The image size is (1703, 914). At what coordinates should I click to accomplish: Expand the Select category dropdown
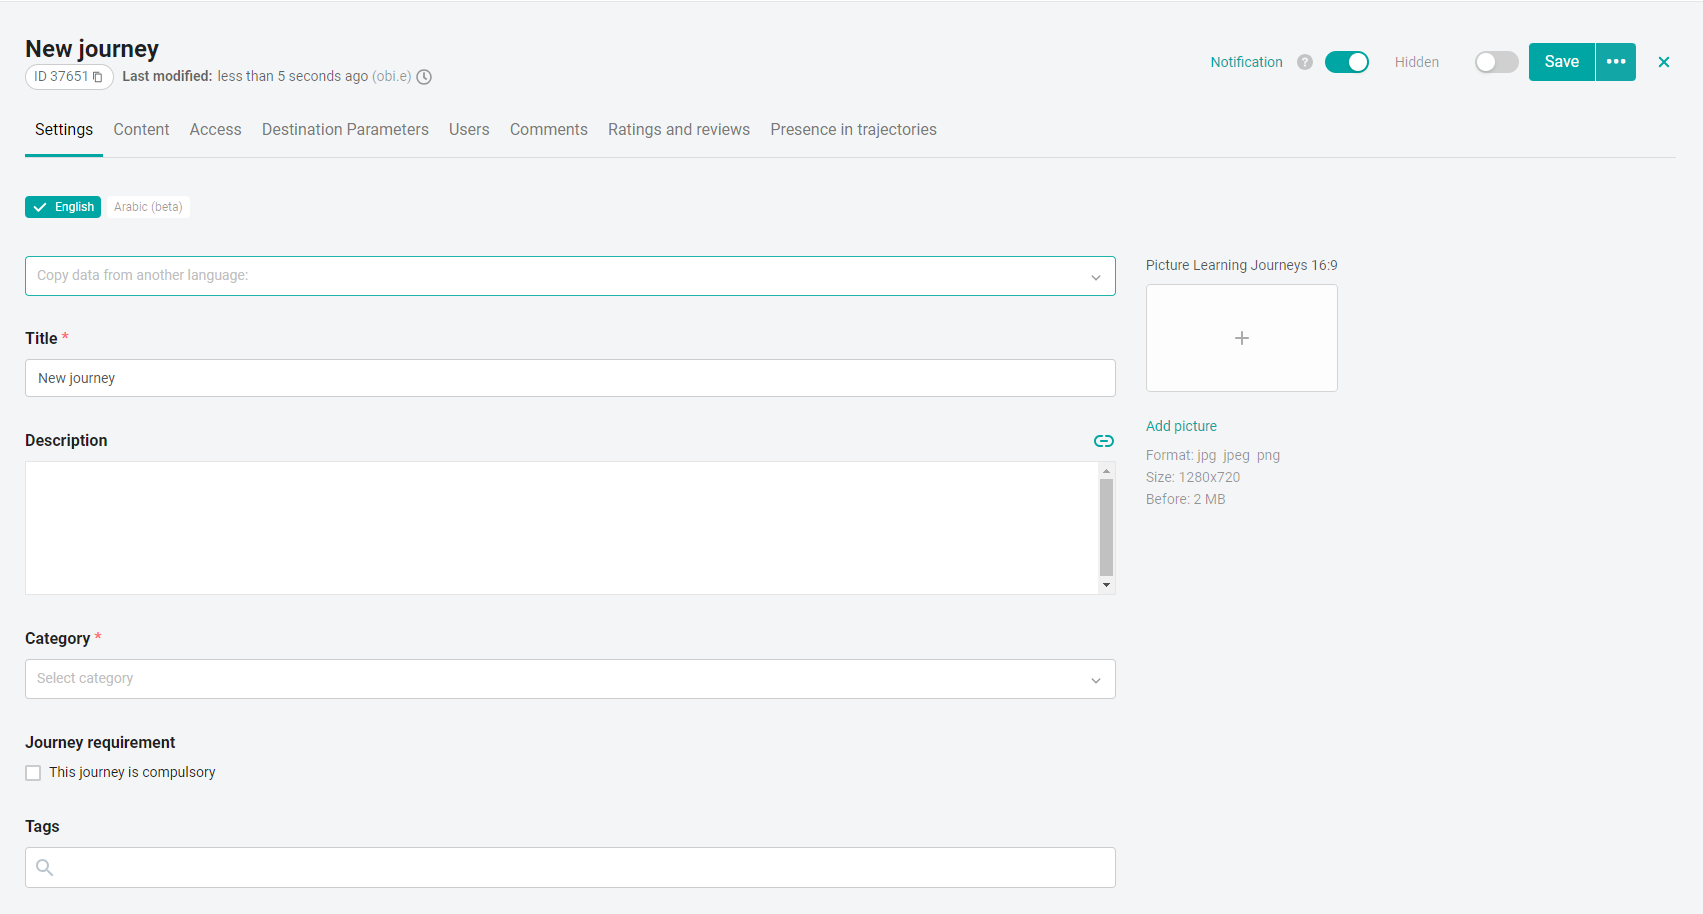tap(570, 679)
